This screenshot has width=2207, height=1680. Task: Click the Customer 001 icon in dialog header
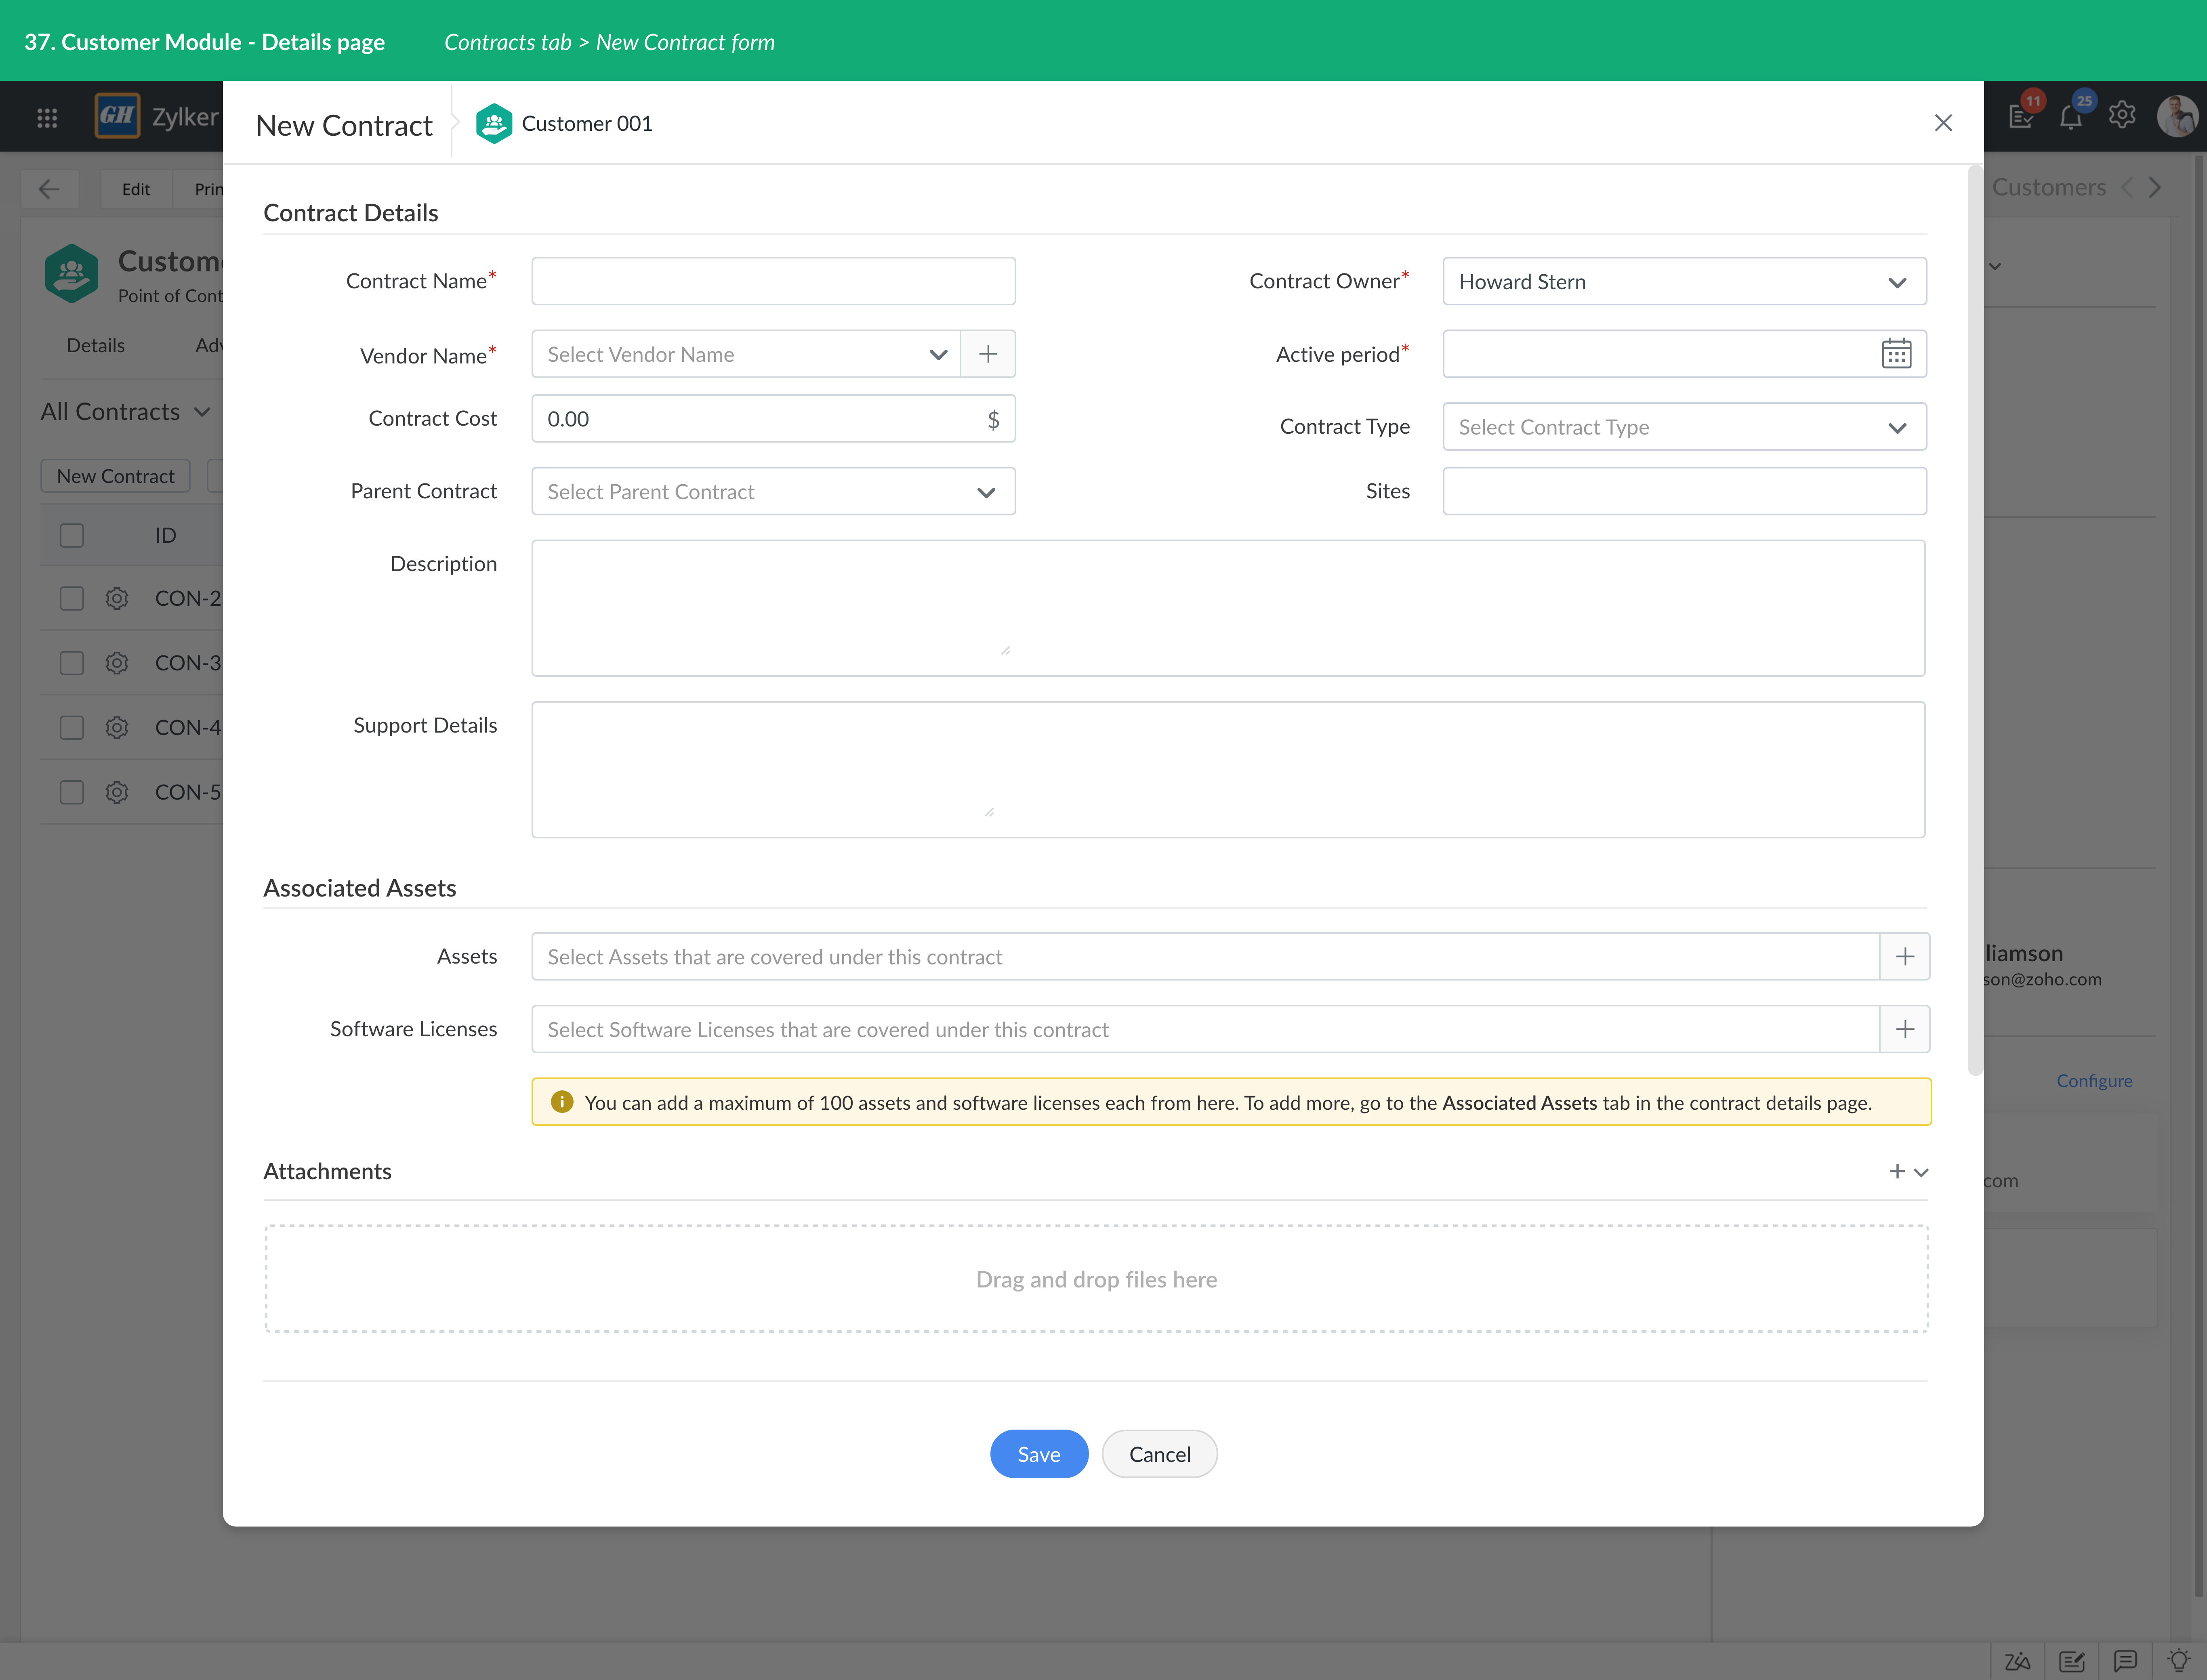pyautogui.click(x=494, y=123)
